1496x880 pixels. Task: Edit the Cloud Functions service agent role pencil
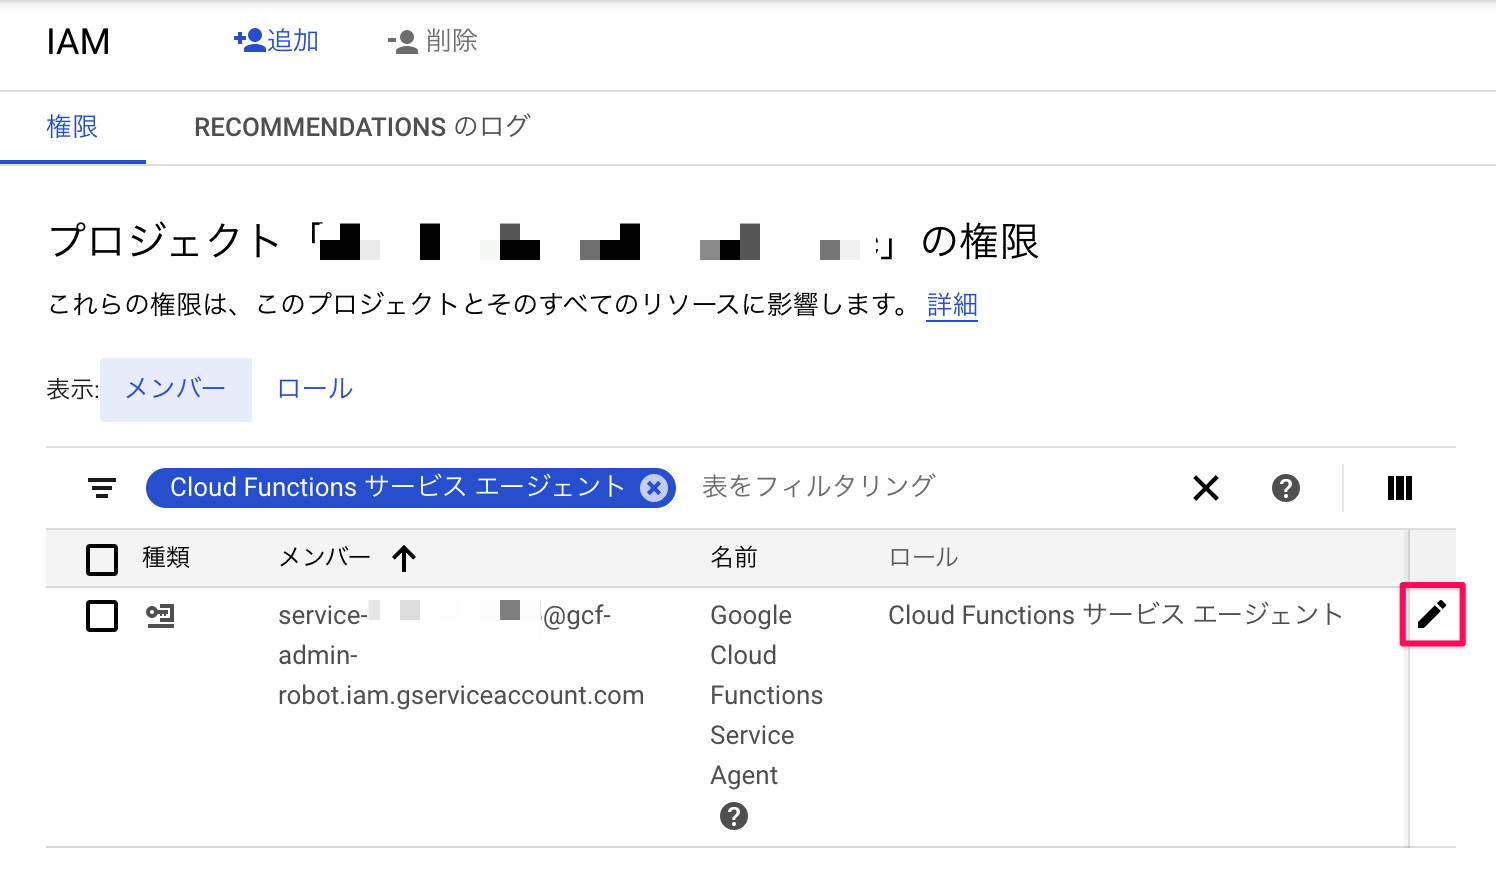1433,614
